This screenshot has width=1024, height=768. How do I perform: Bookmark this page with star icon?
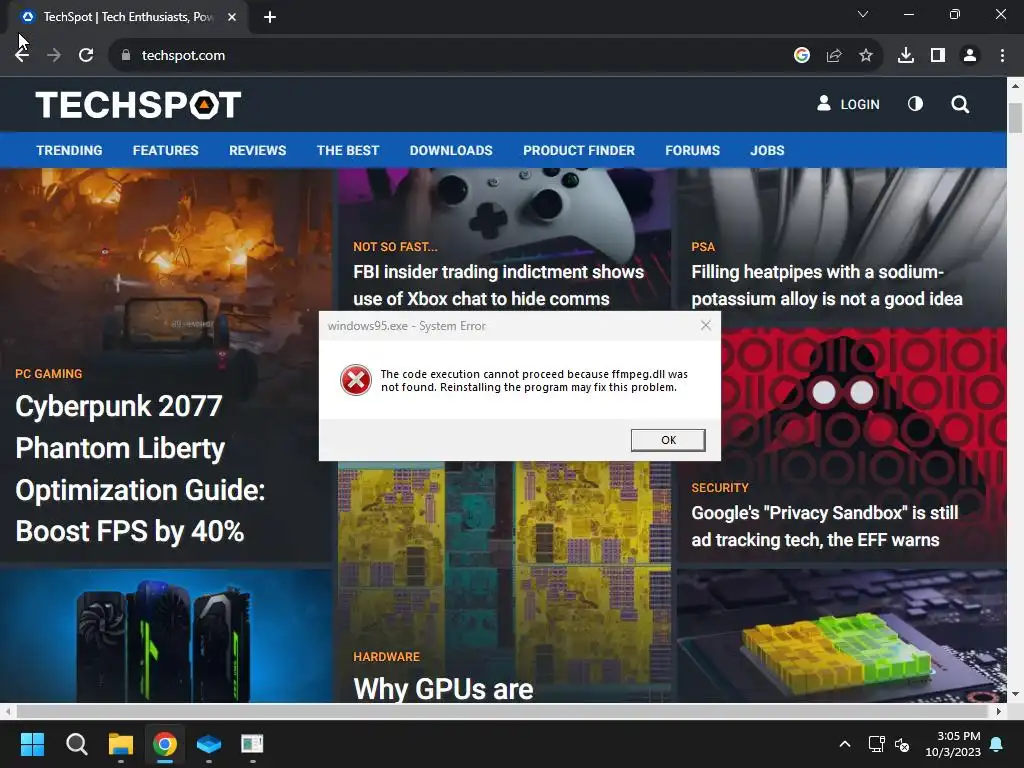866,56
